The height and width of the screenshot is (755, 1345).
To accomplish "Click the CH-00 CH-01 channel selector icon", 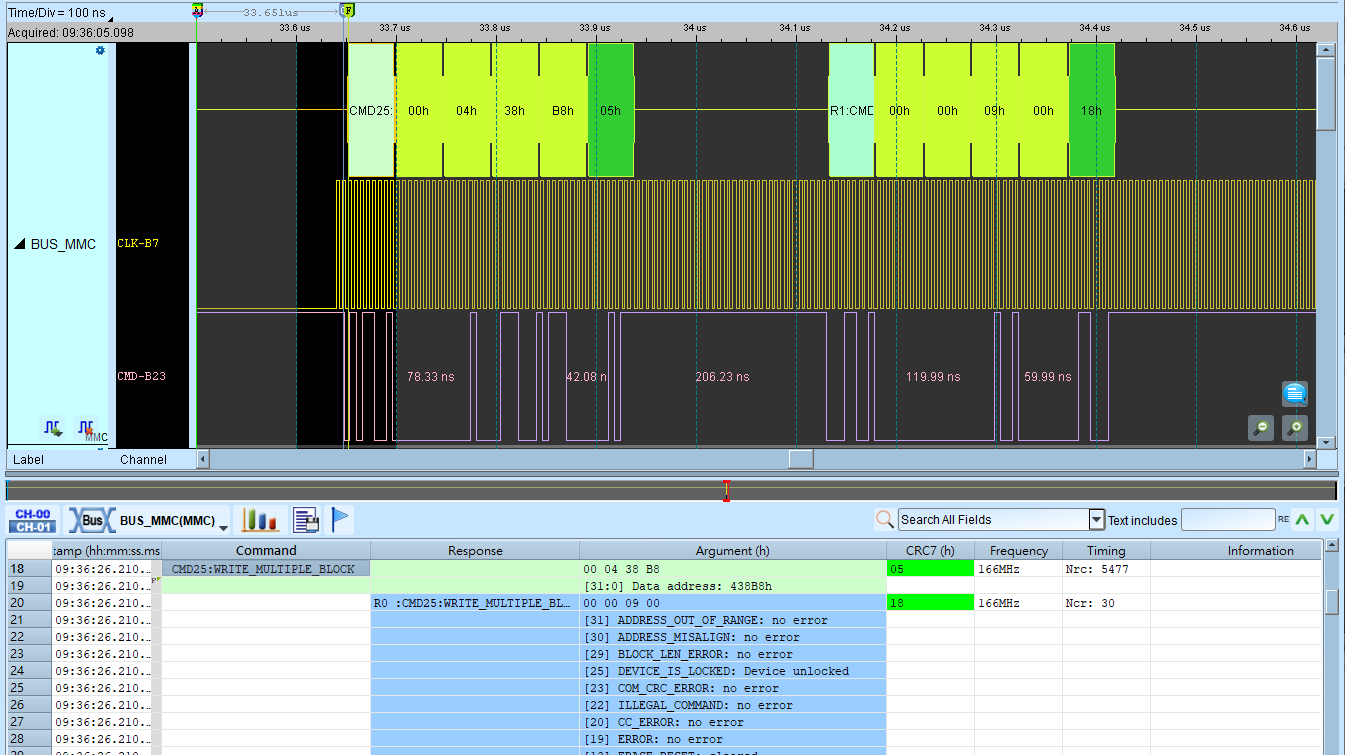I will pos(34,520).
